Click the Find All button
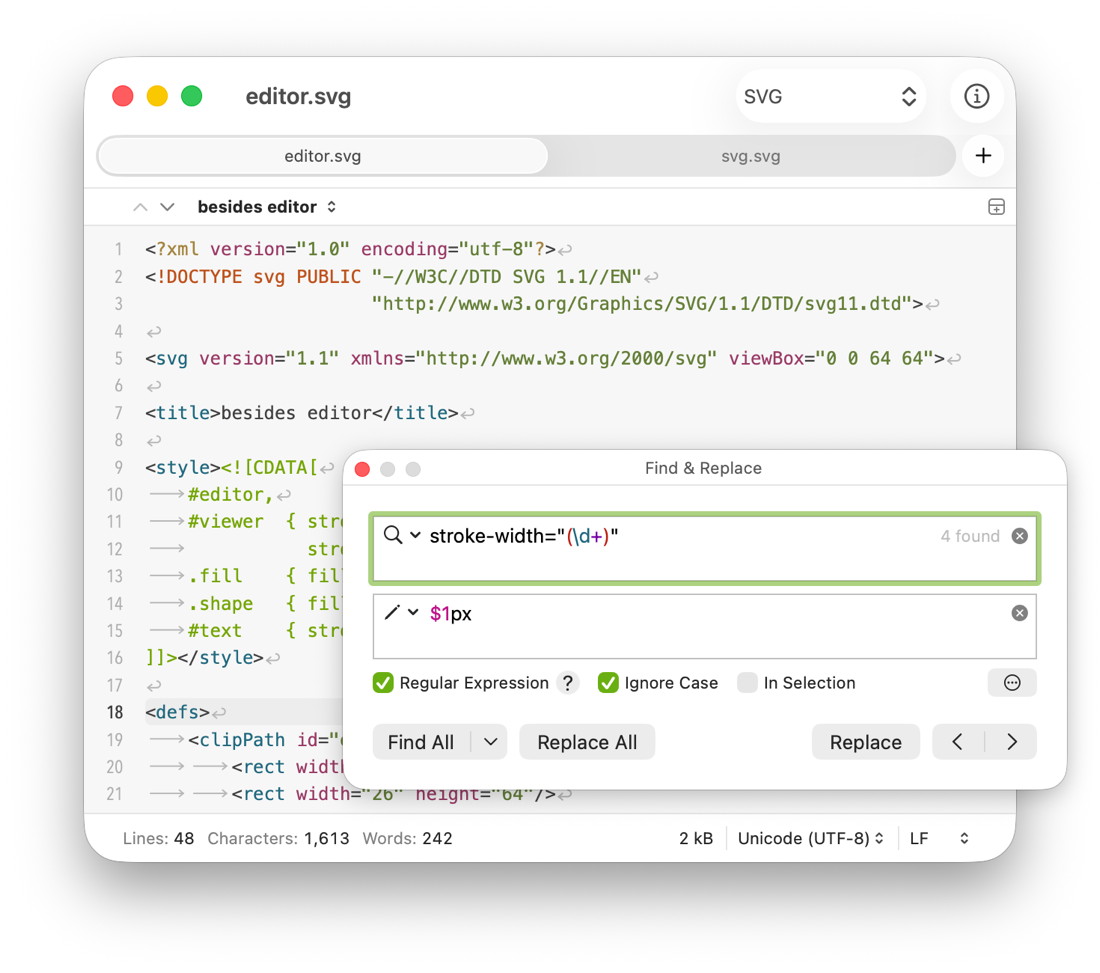The height and width of the screenshot is (973, 1100). click(421, 742)
